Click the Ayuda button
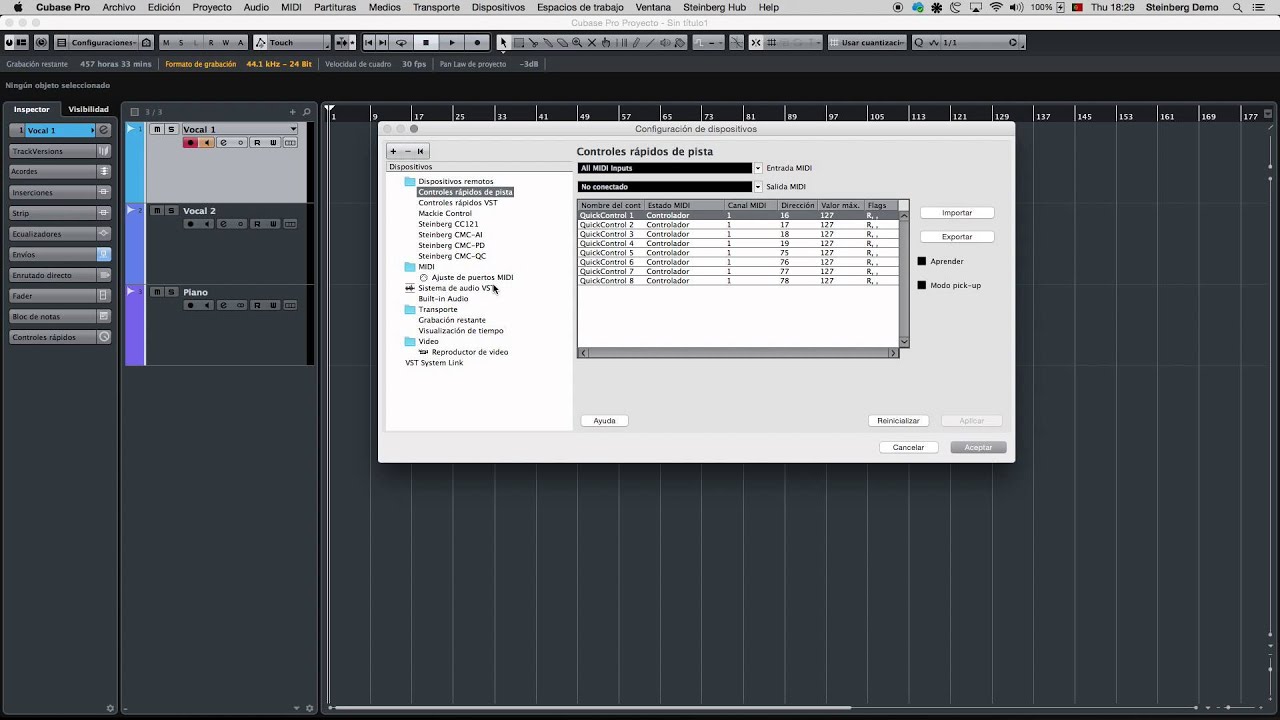The width and height of the screenshot is (1280, 720). point(604,421)
